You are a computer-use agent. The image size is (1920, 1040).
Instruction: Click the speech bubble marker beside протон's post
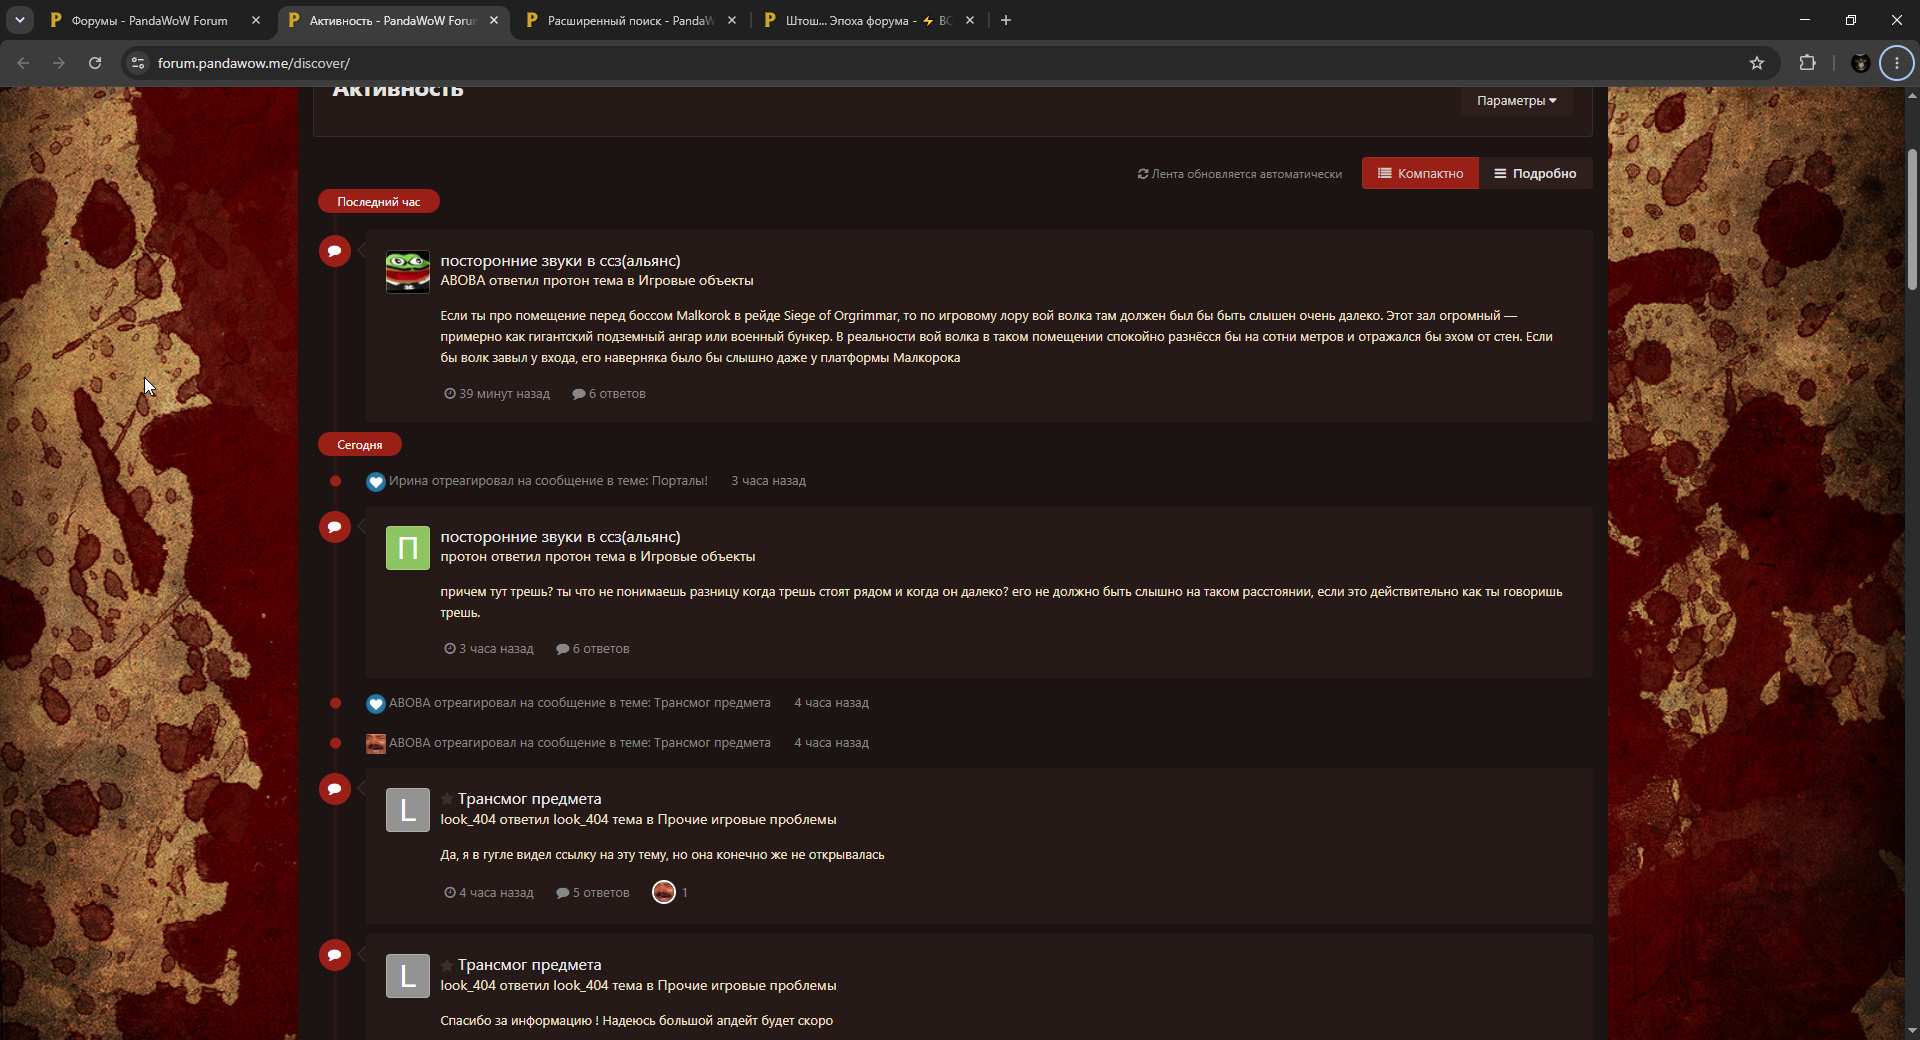pos(335,527)
